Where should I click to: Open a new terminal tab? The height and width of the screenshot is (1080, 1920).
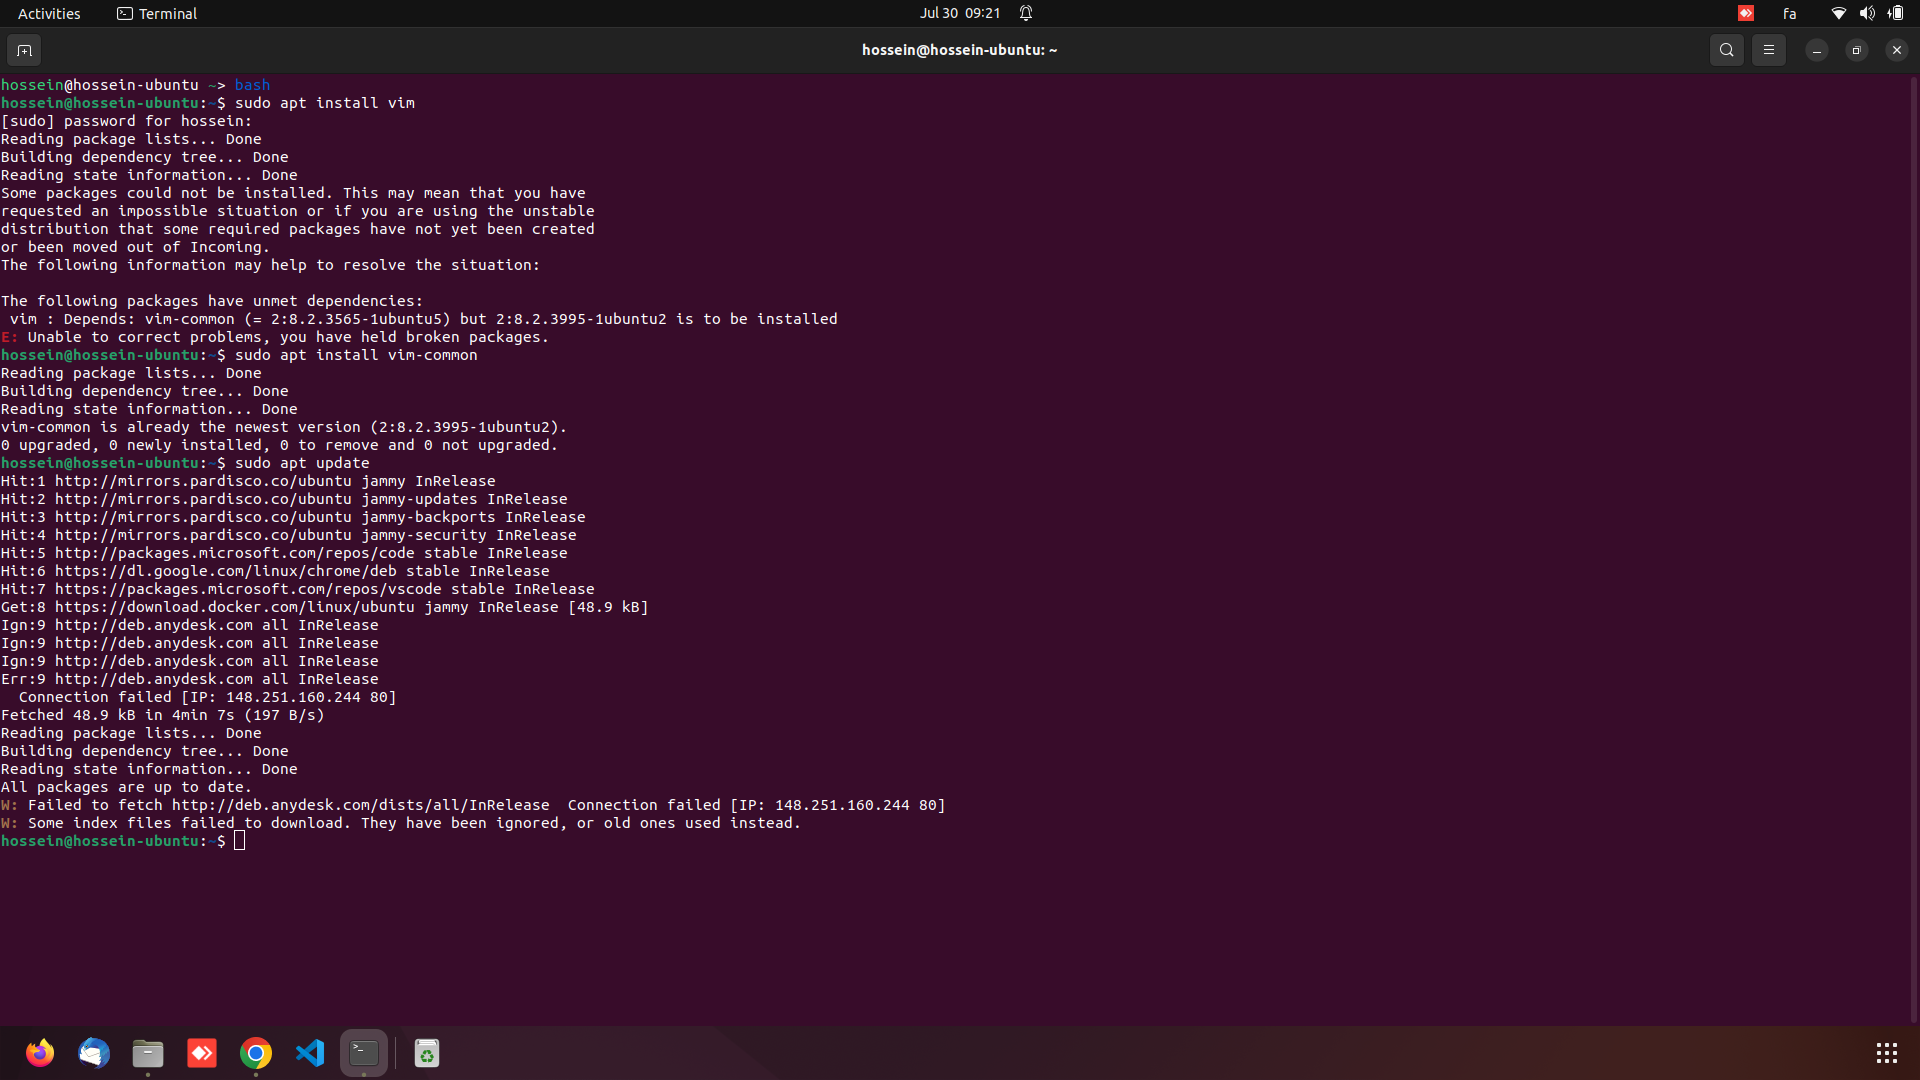pyautogui.click(x=24, y=50)
